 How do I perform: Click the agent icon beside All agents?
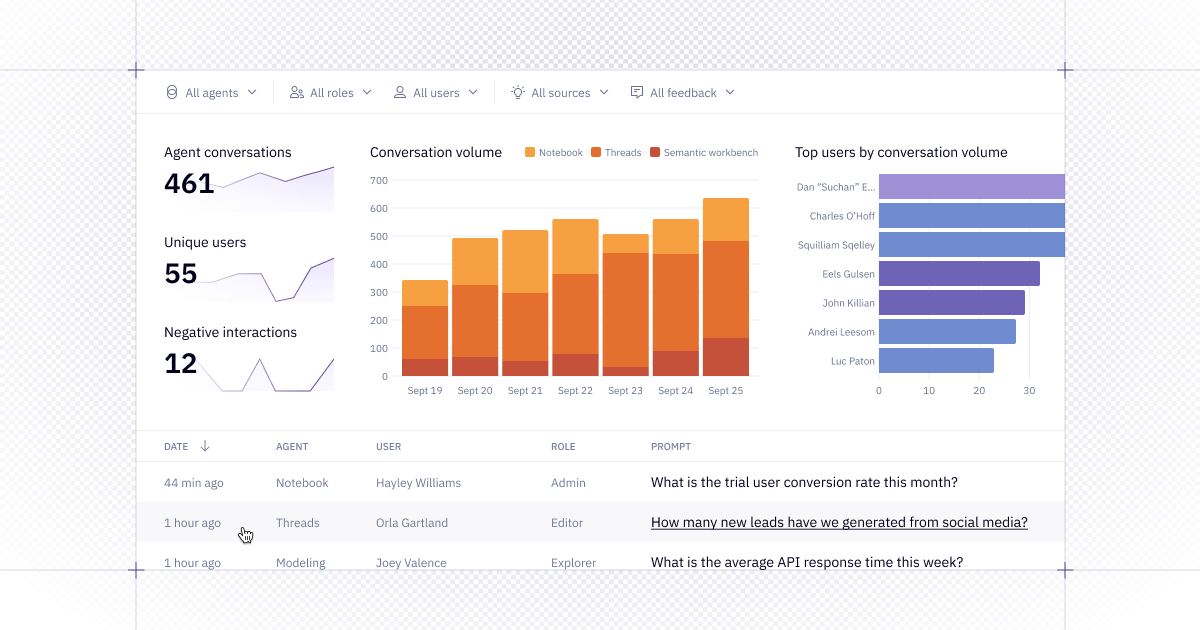point(172,92)
